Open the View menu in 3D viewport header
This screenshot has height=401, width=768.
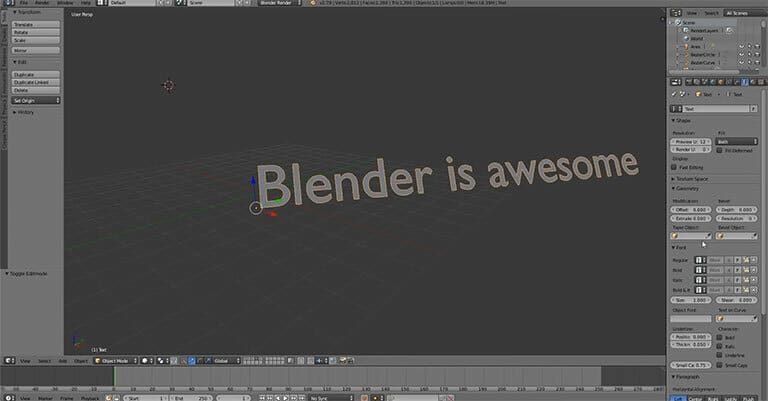(x=25, y=361)
